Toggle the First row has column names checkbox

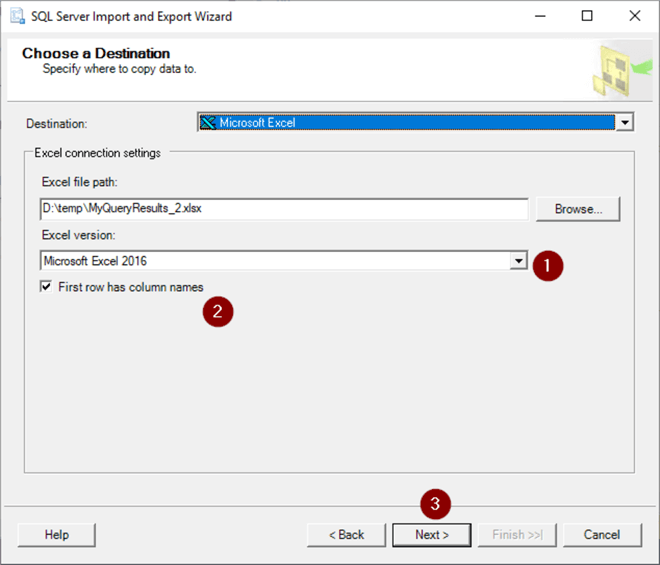pos(46,287)
